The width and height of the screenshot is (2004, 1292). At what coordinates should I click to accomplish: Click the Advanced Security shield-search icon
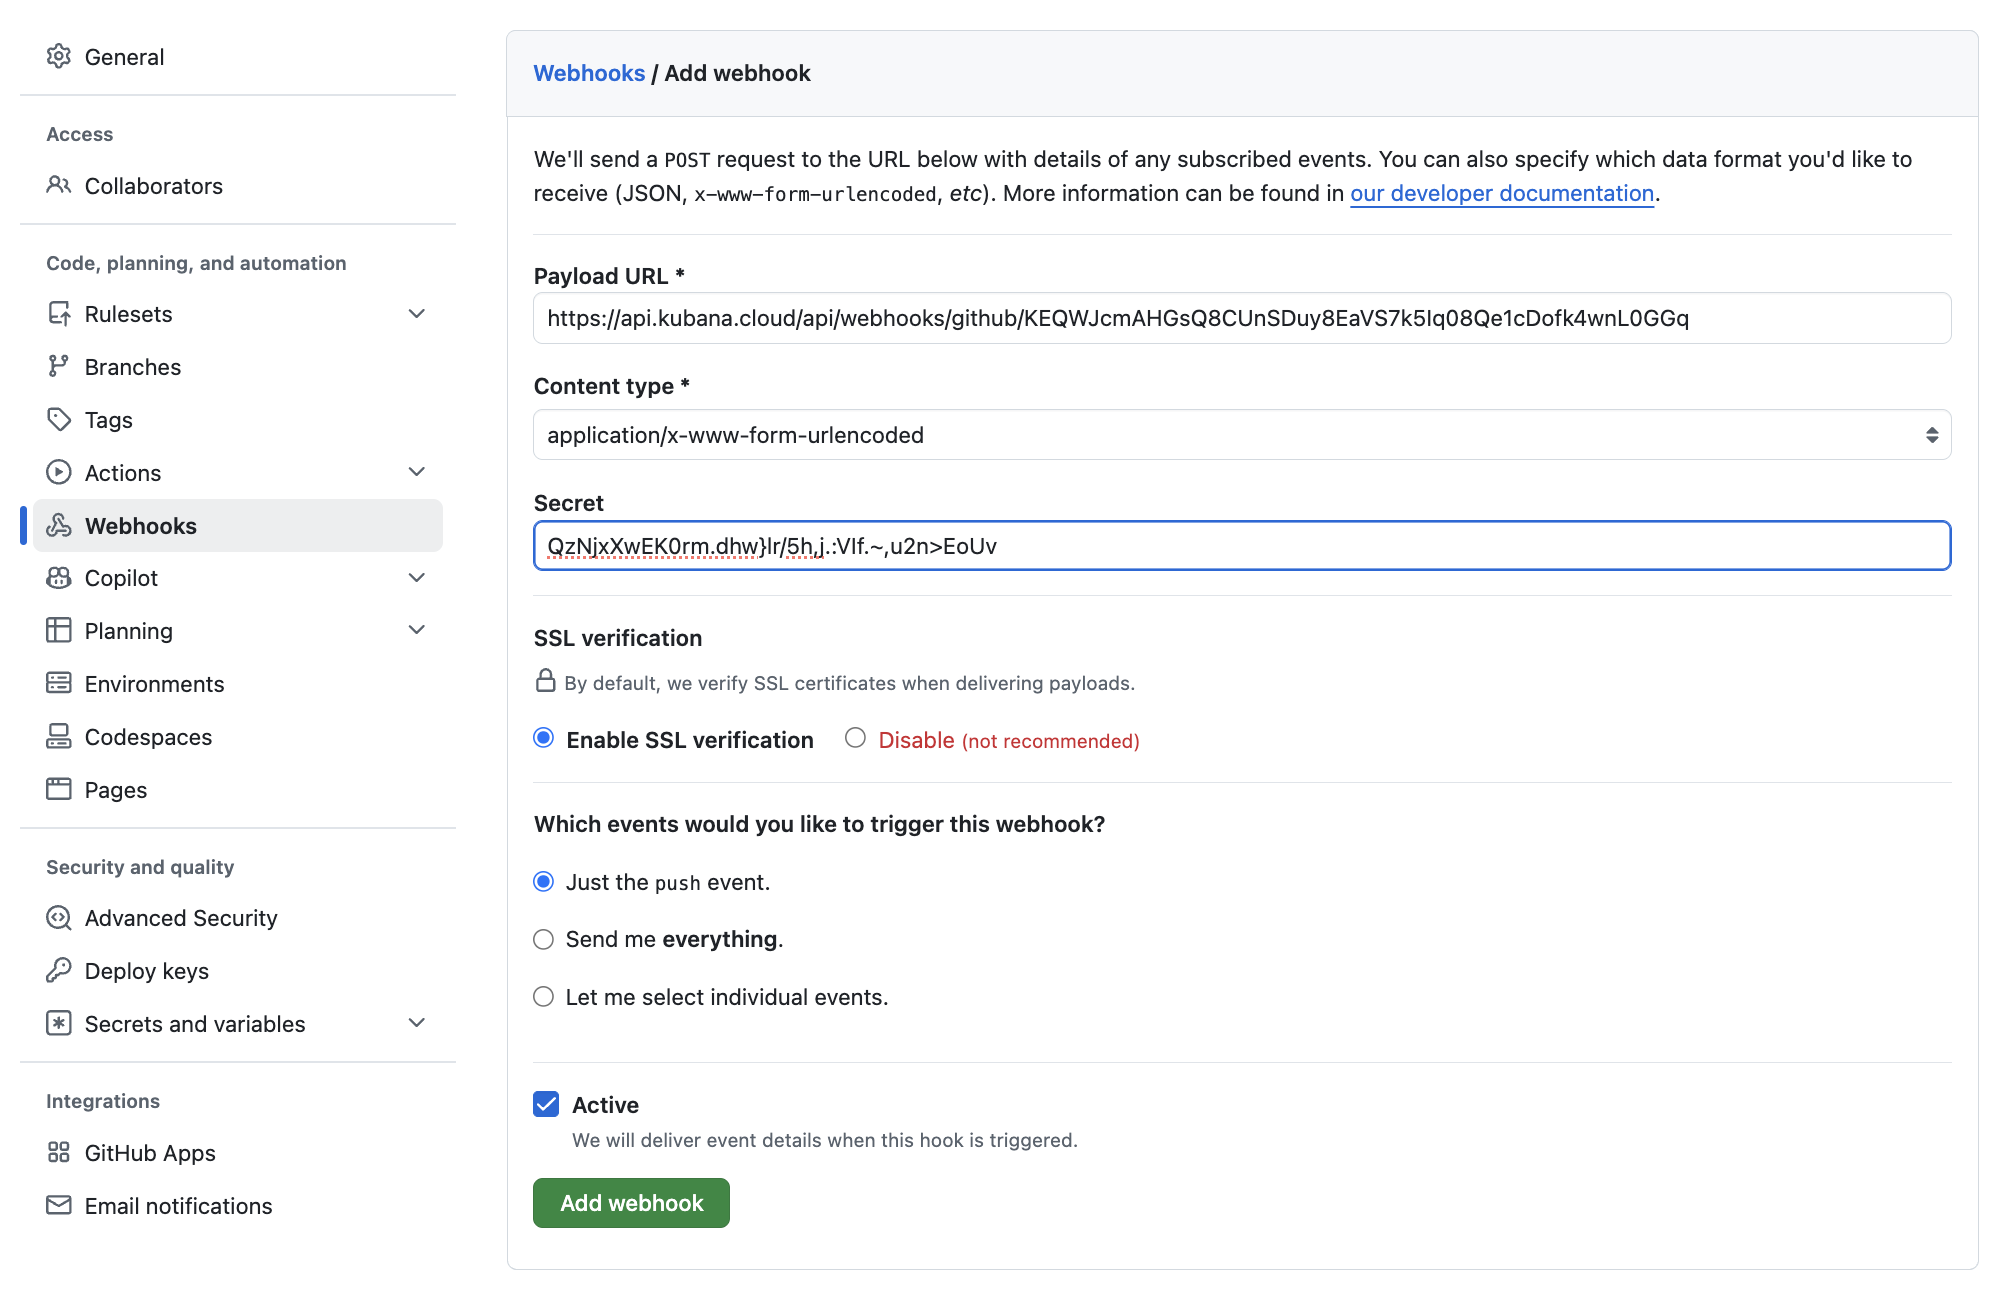[x=59, y=918]
